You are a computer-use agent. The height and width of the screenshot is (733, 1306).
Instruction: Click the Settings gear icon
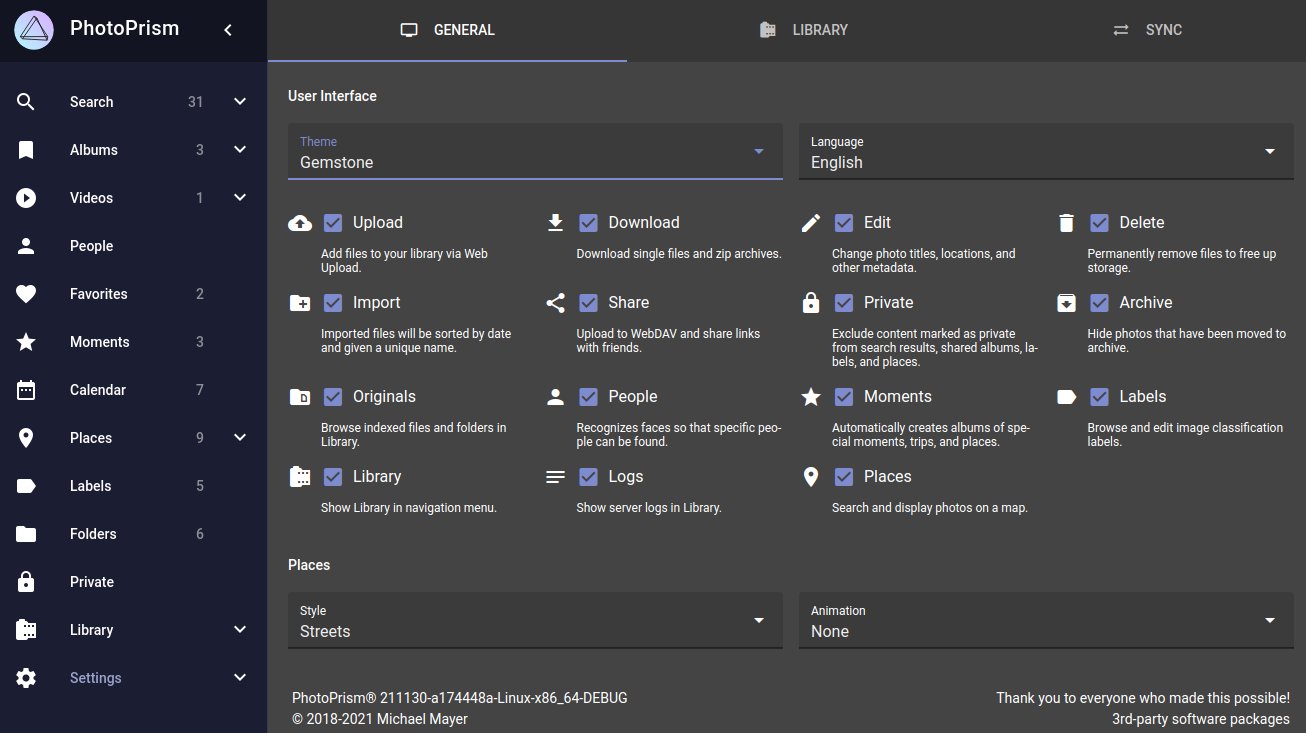[26, 678]
